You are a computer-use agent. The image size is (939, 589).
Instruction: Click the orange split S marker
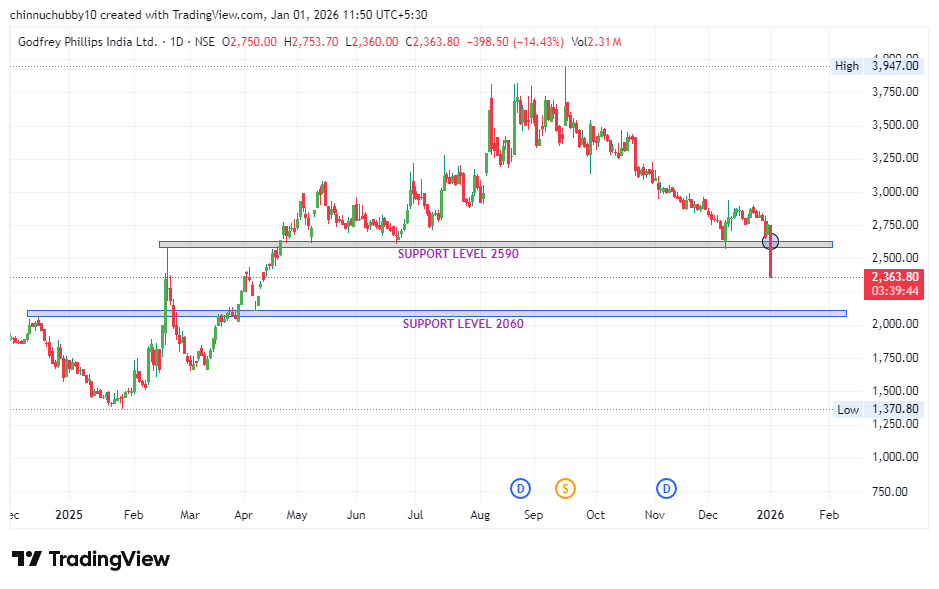click(x=565, y=488)
